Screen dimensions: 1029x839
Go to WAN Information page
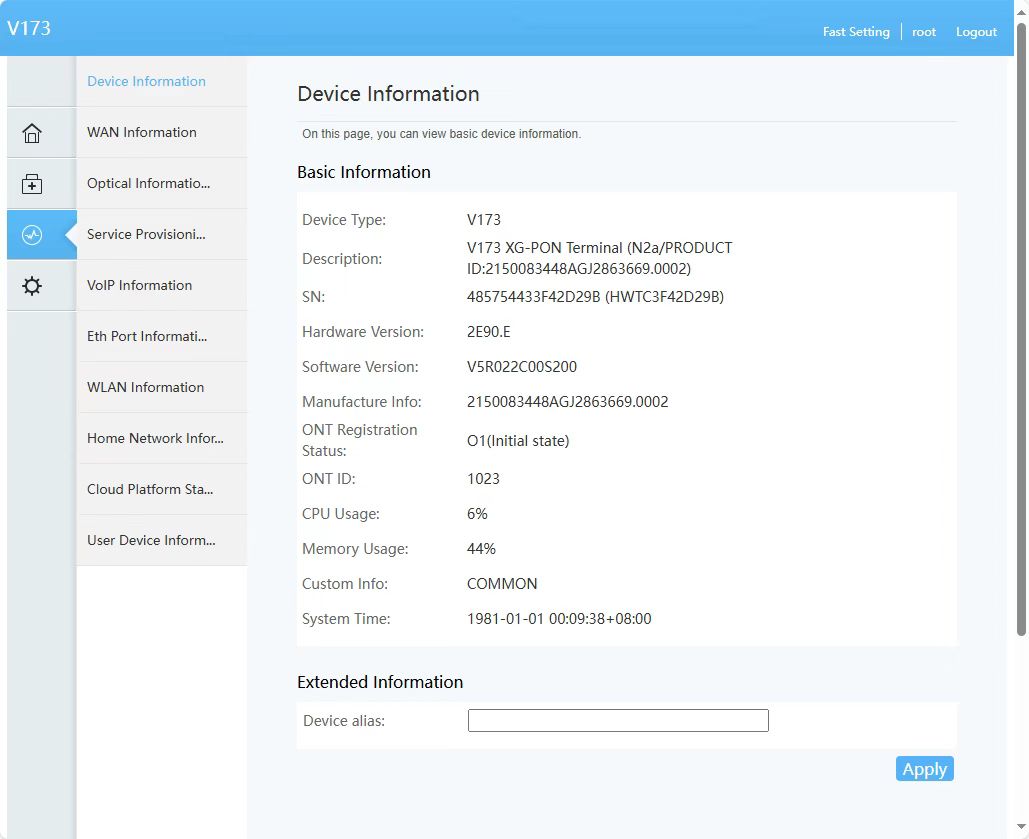142,132
